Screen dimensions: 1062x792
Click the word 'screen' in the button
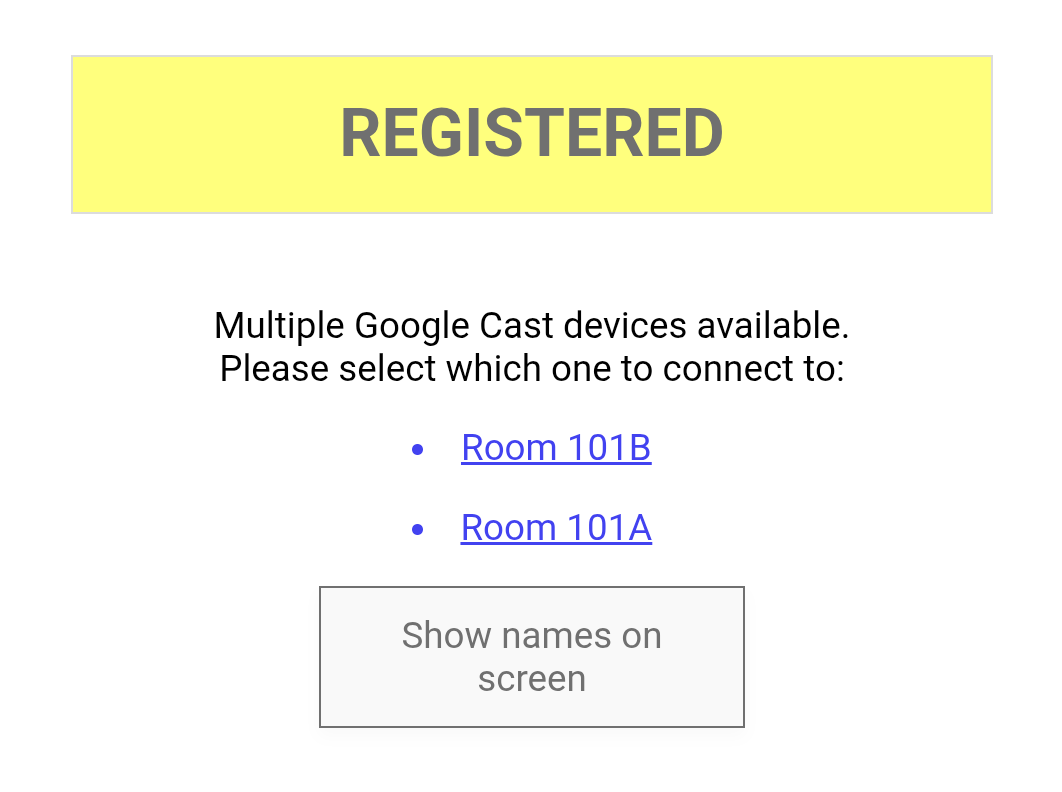pyautogui.click(x=531, y=679)
